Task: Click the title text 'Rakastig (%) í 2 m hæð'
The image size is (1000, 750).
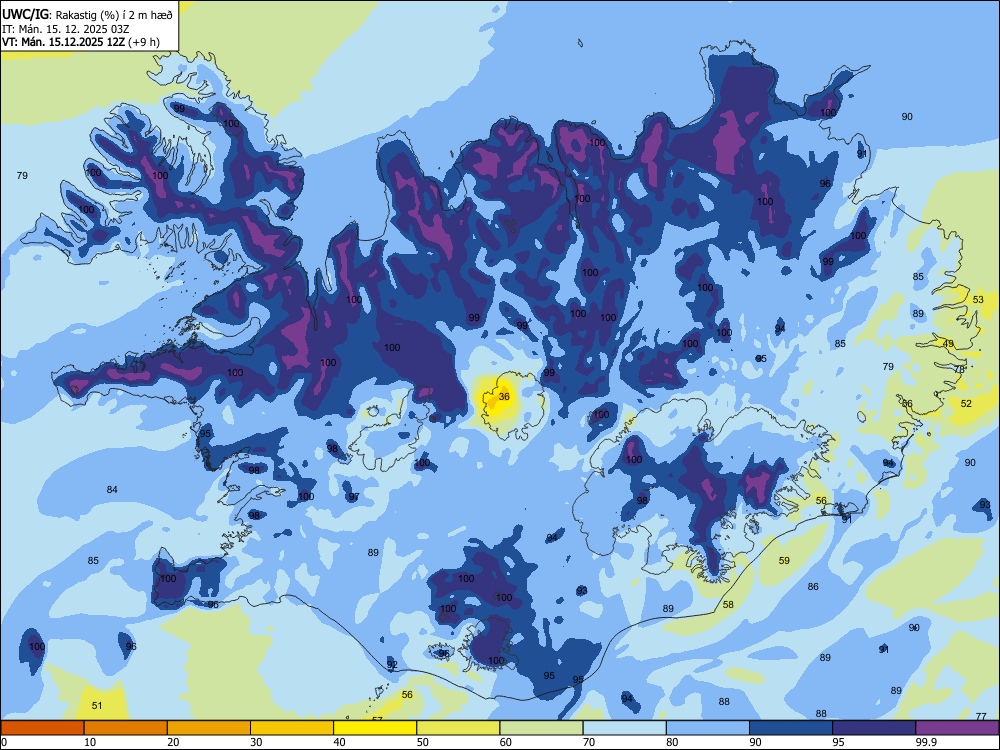Action: pyautogui.click(x=114, y=15)
